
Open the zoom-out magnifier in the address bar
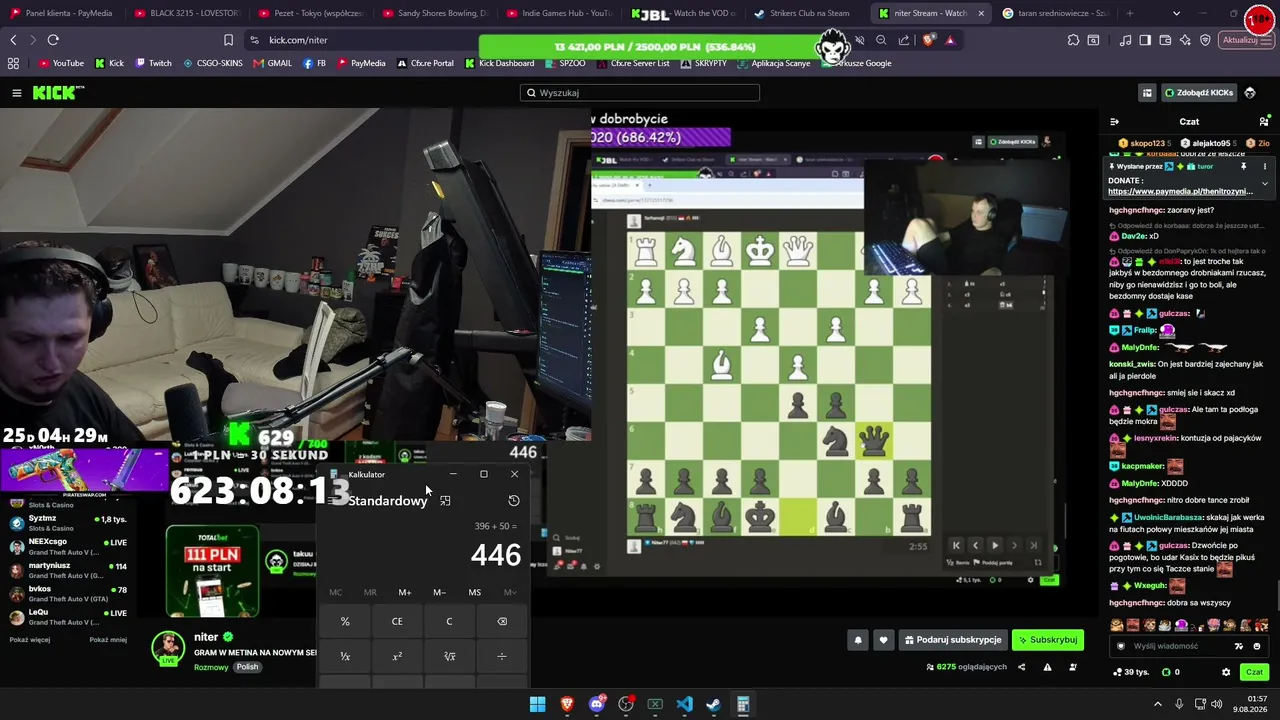[x=881, y=40]
